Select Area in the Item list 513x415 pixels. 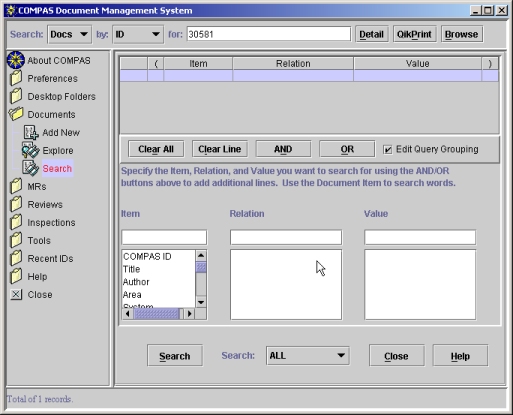pos(158,295)
